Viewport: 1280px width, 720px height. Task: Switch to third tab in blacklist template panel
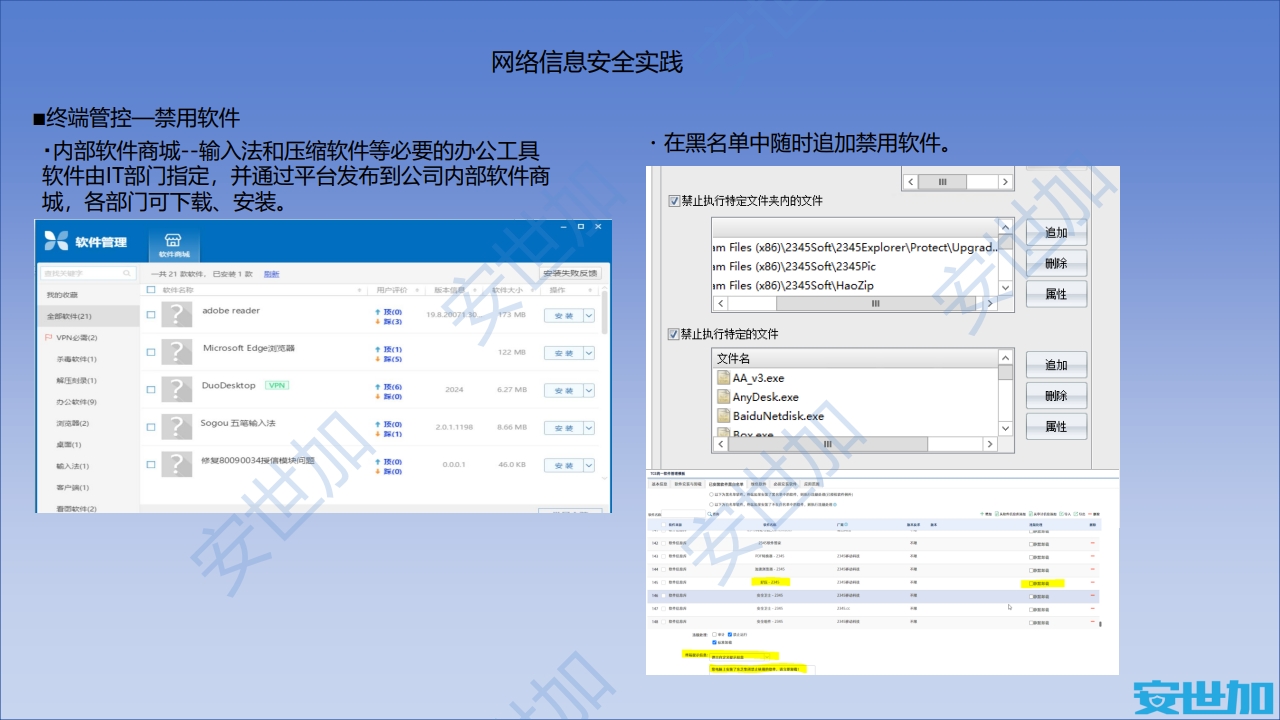(728, 483)
